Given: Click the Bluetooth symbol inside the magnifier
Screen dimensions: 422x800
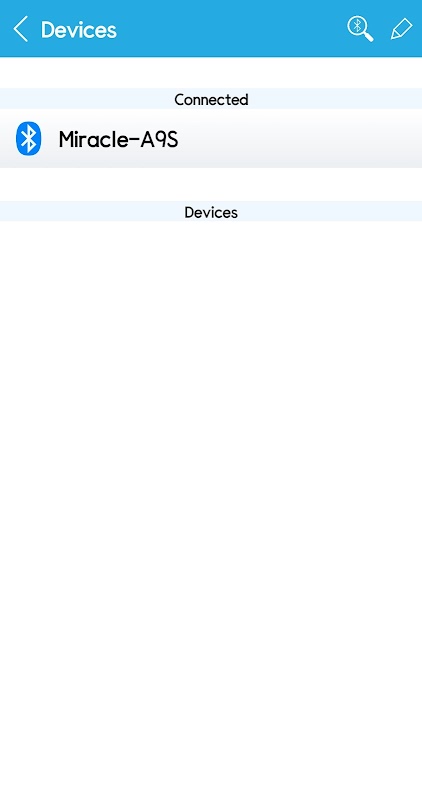Looking at the screenshot, I should [358, 25].
